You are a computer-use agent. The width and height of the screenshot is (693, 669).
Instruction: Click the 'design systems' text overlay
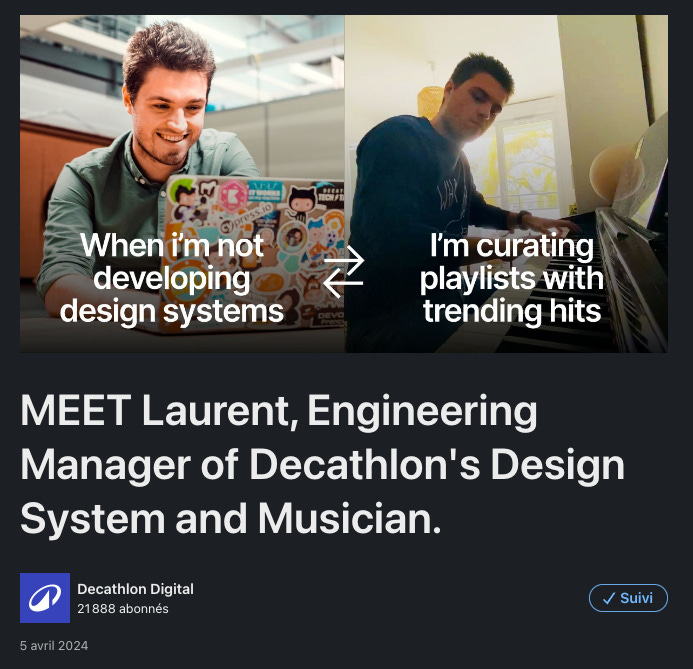[x=172, y=311]
